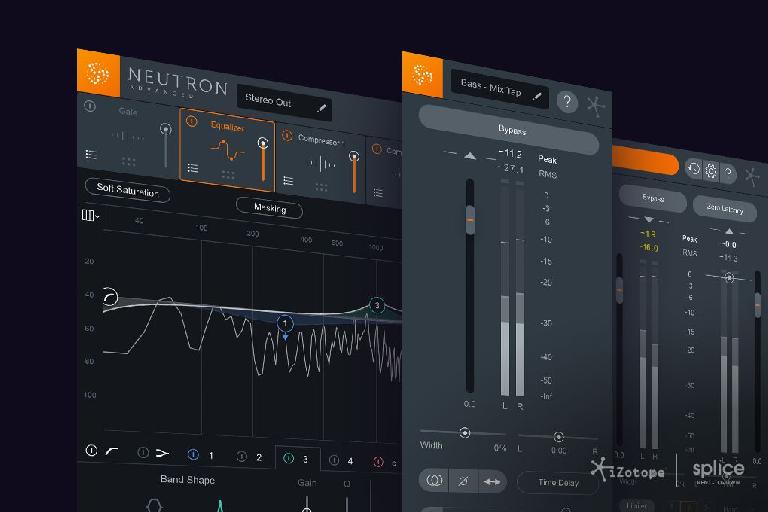Choose the hexagonal Band Shape icon
The image size is (768, 512).
[x=154, y=505]
